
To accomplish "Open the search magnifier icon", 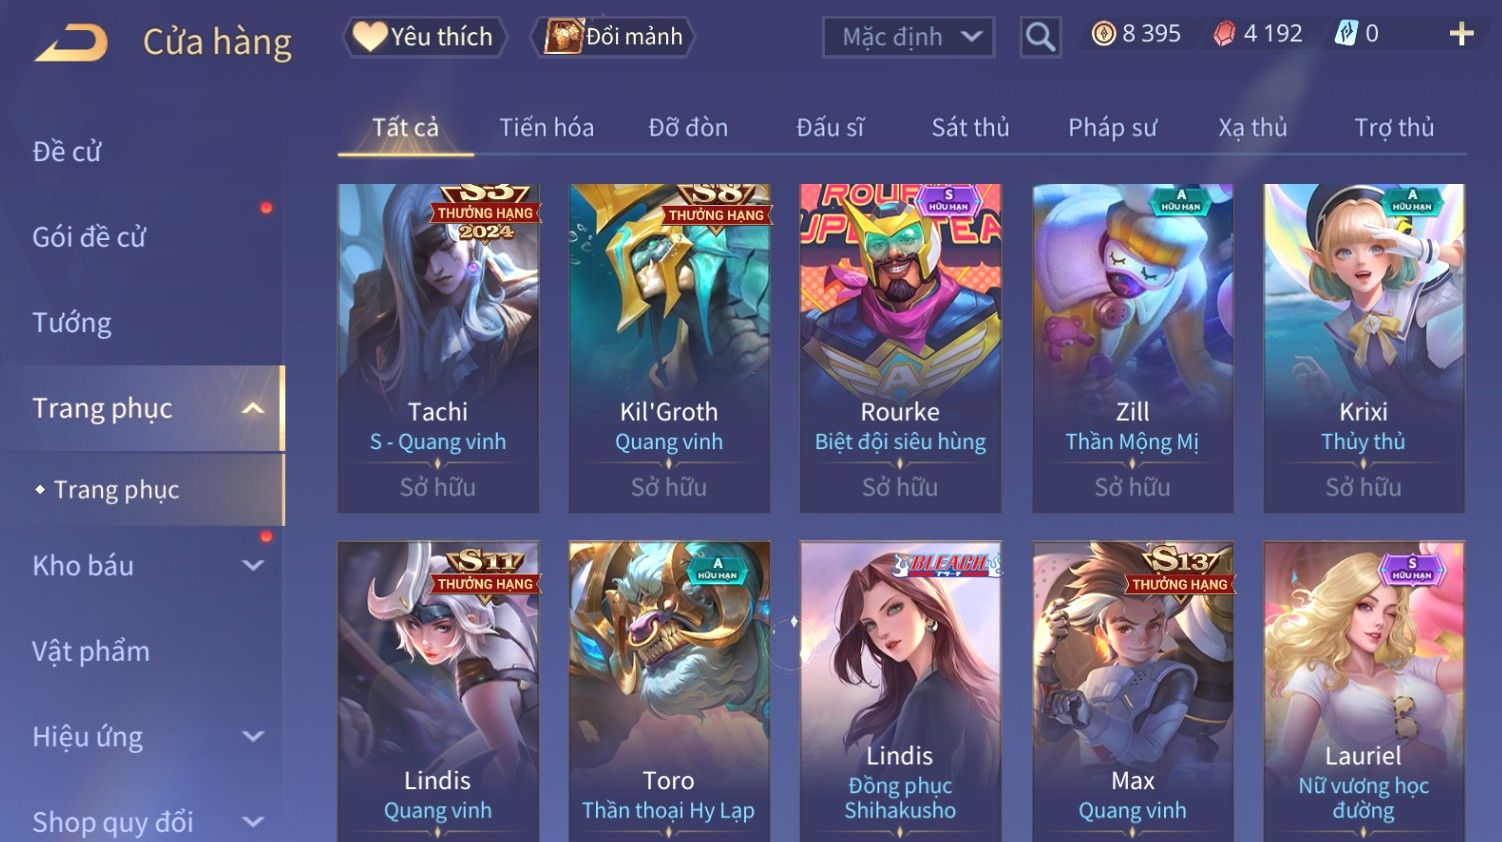I will (x=1040, y=37).
